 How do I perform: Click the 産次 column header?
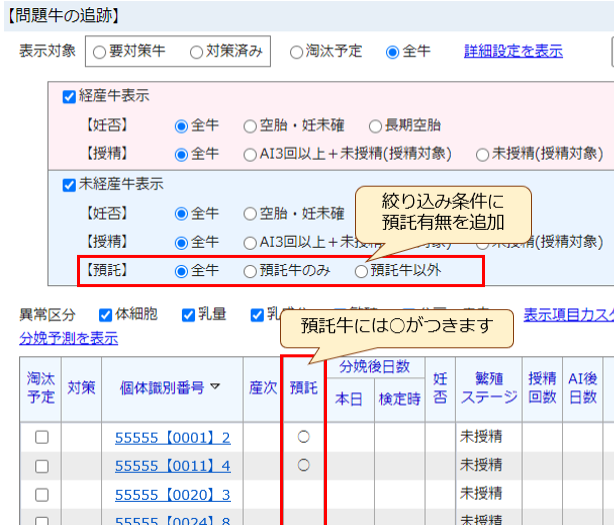point(263,388)
